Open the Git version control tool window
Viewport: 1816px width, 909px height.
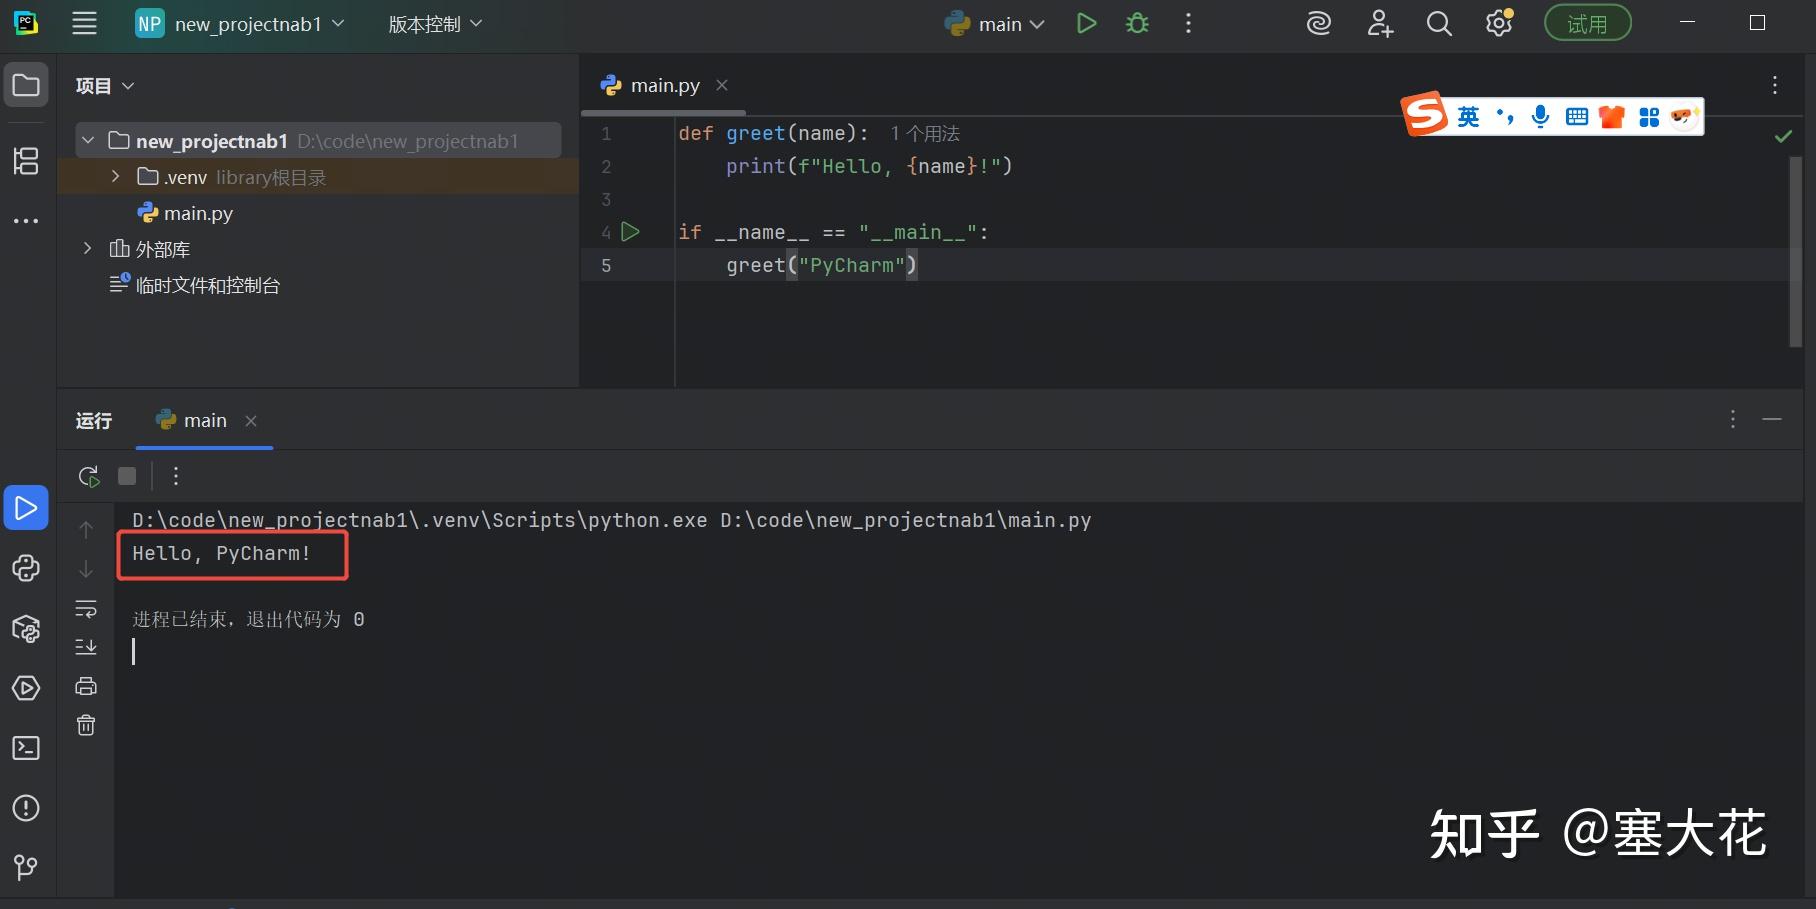coord(26,867)
